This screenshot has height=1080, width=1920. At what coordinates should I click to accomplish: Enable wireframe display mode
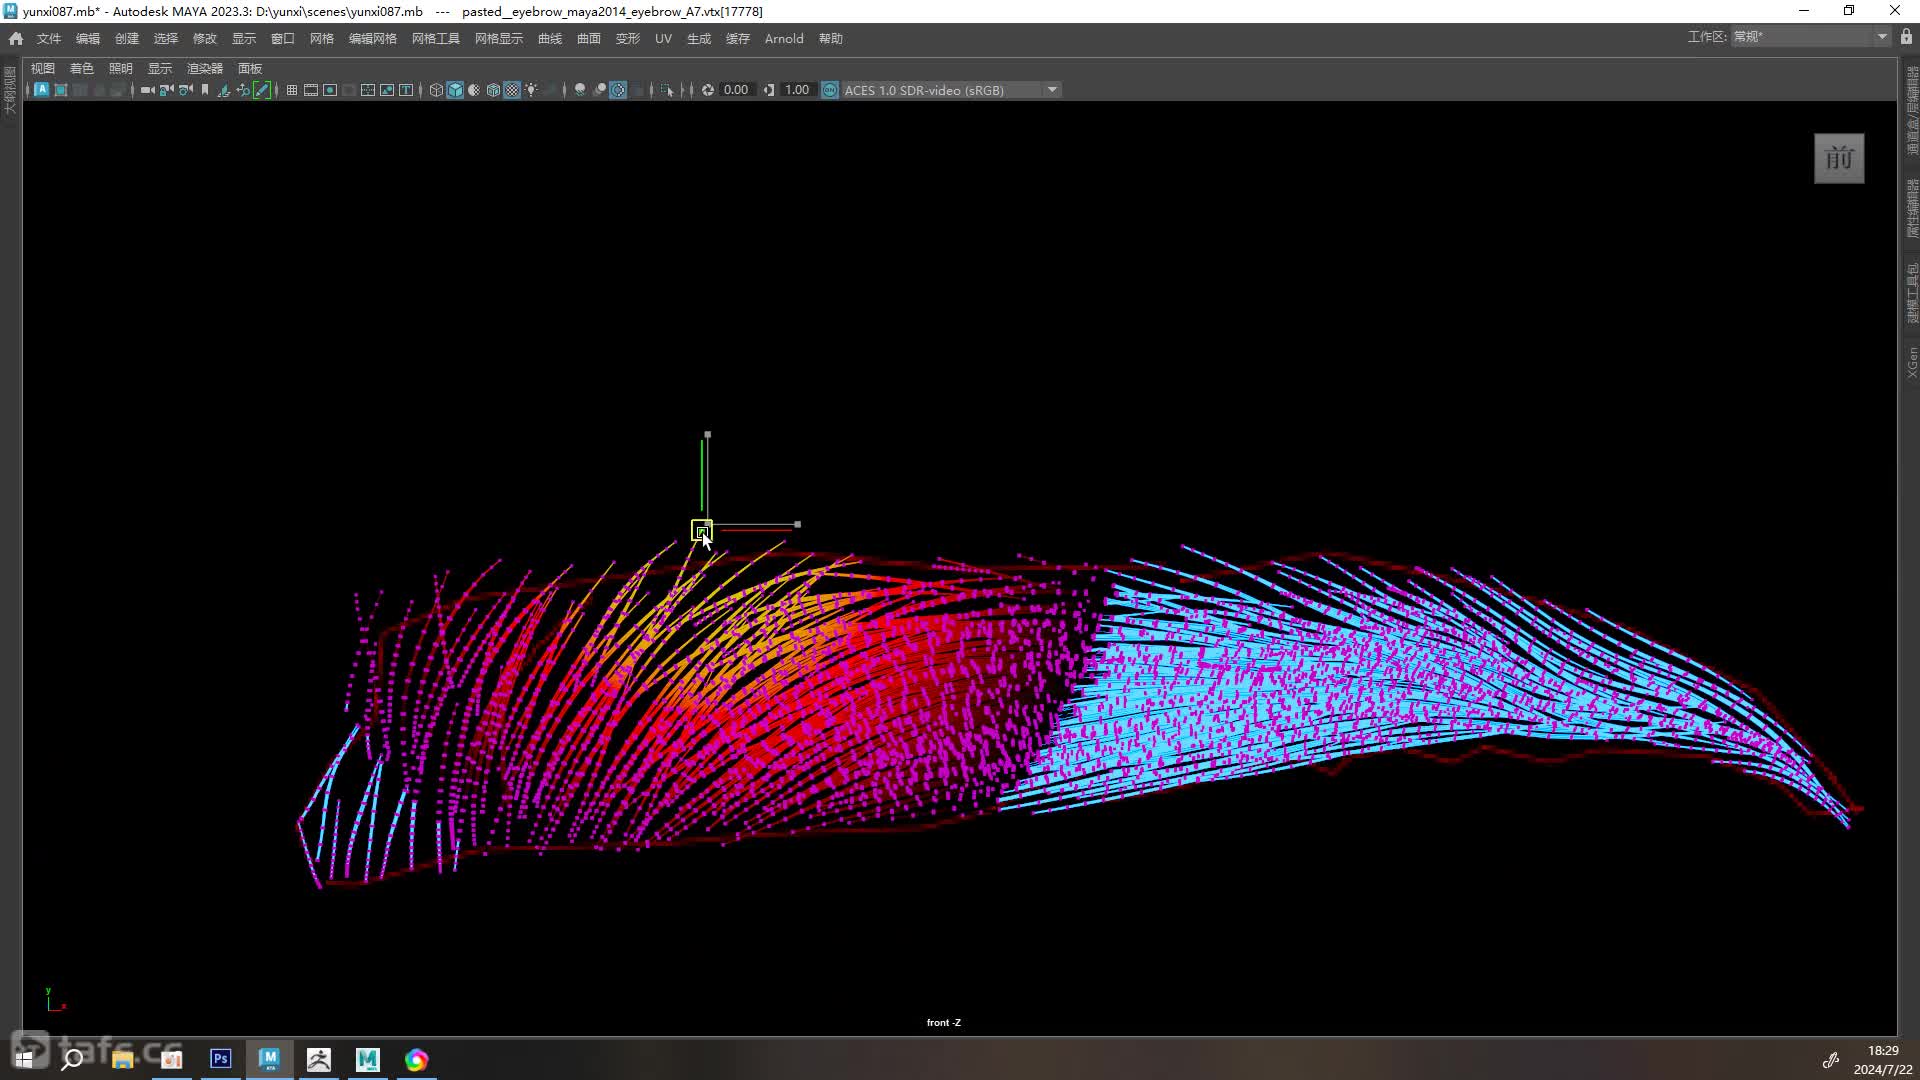click(x=436, y=90)
